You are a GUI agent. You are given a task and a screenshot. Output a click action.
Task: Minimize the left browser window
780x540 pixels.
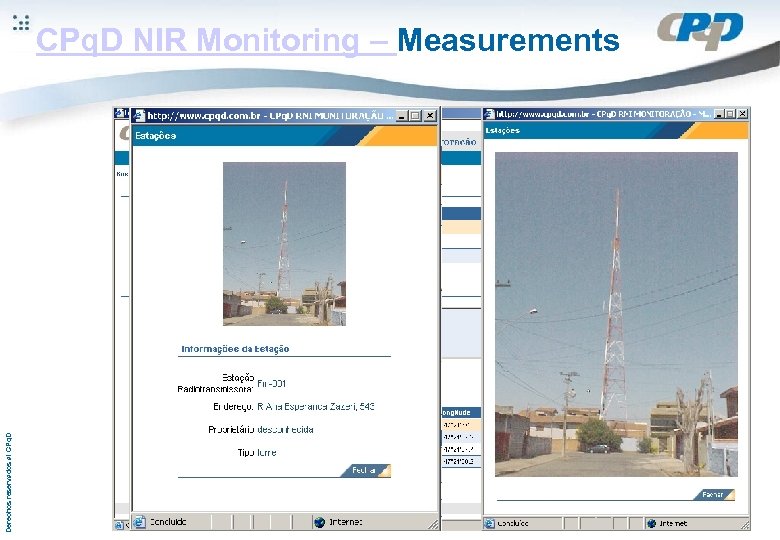pyautogui.click(x=402, y=116)
